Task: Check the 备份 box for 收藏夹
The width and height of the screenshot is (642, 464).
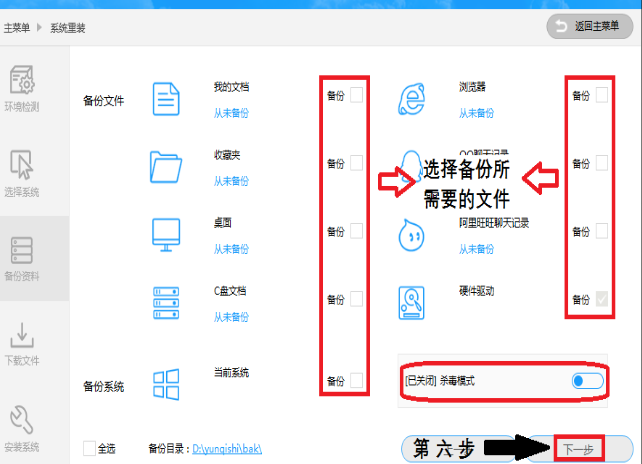Action: 356,163
